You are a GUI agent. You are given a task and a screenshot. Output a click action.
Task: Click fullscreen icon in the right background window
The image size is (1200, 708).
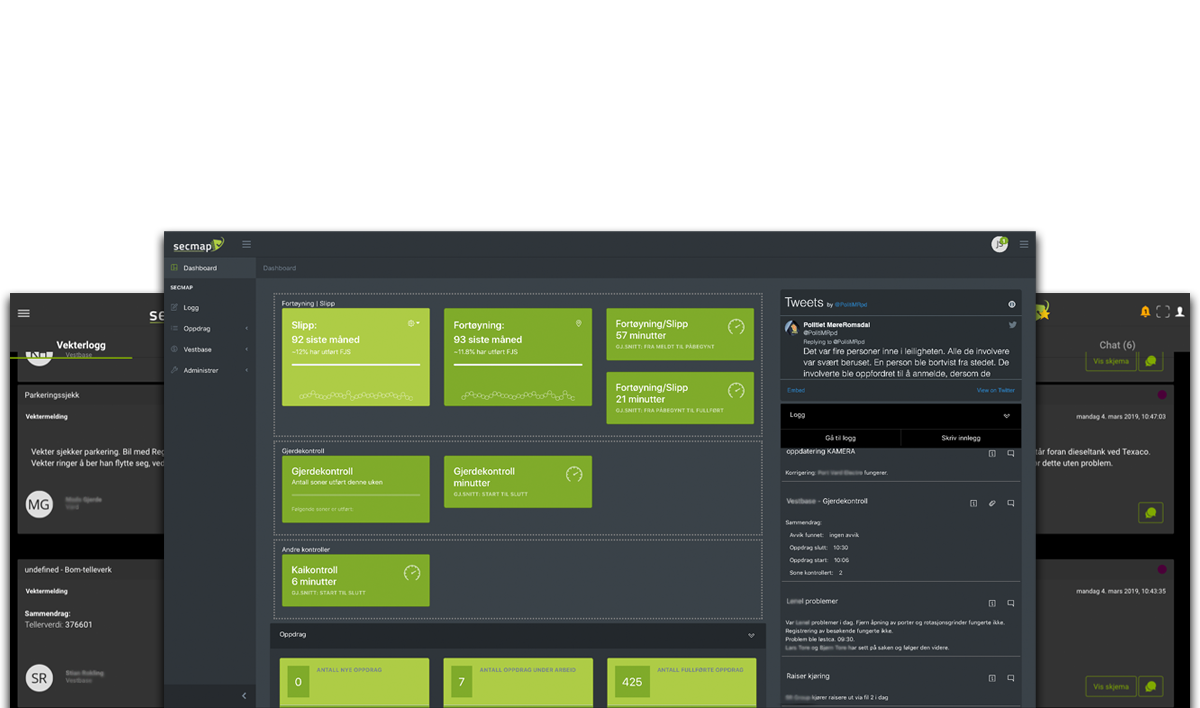pos(1163,312)
